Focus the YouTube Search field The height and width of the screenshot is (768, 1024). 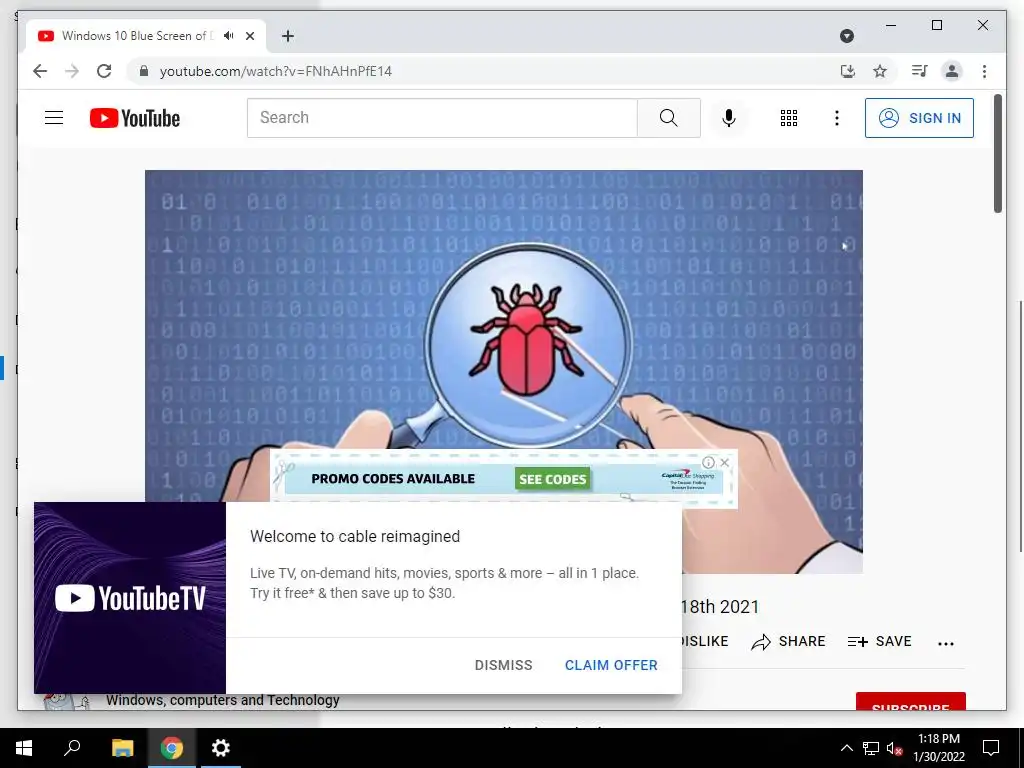(442, 118)
